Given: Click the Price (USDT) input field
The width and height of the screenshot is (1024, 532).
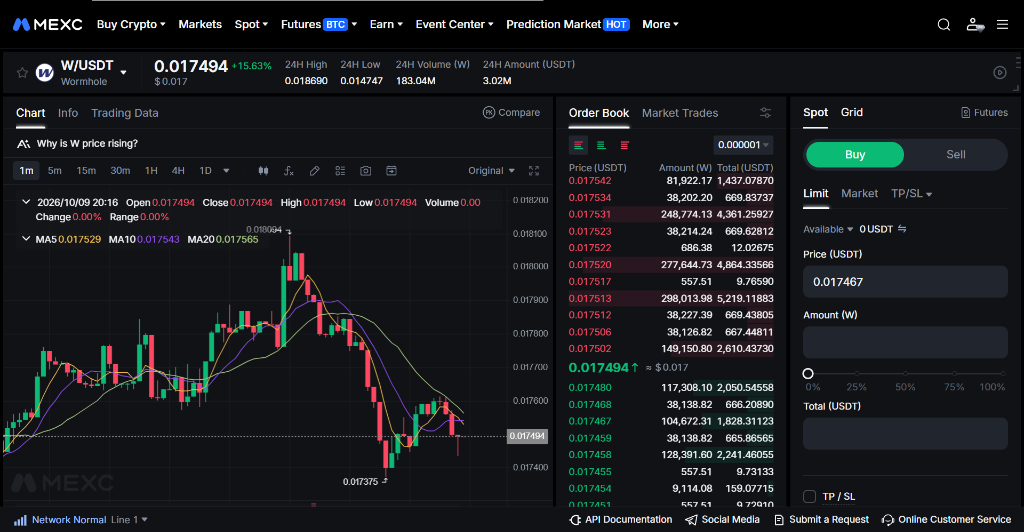Looking at the screenshot, I should 905,282.
